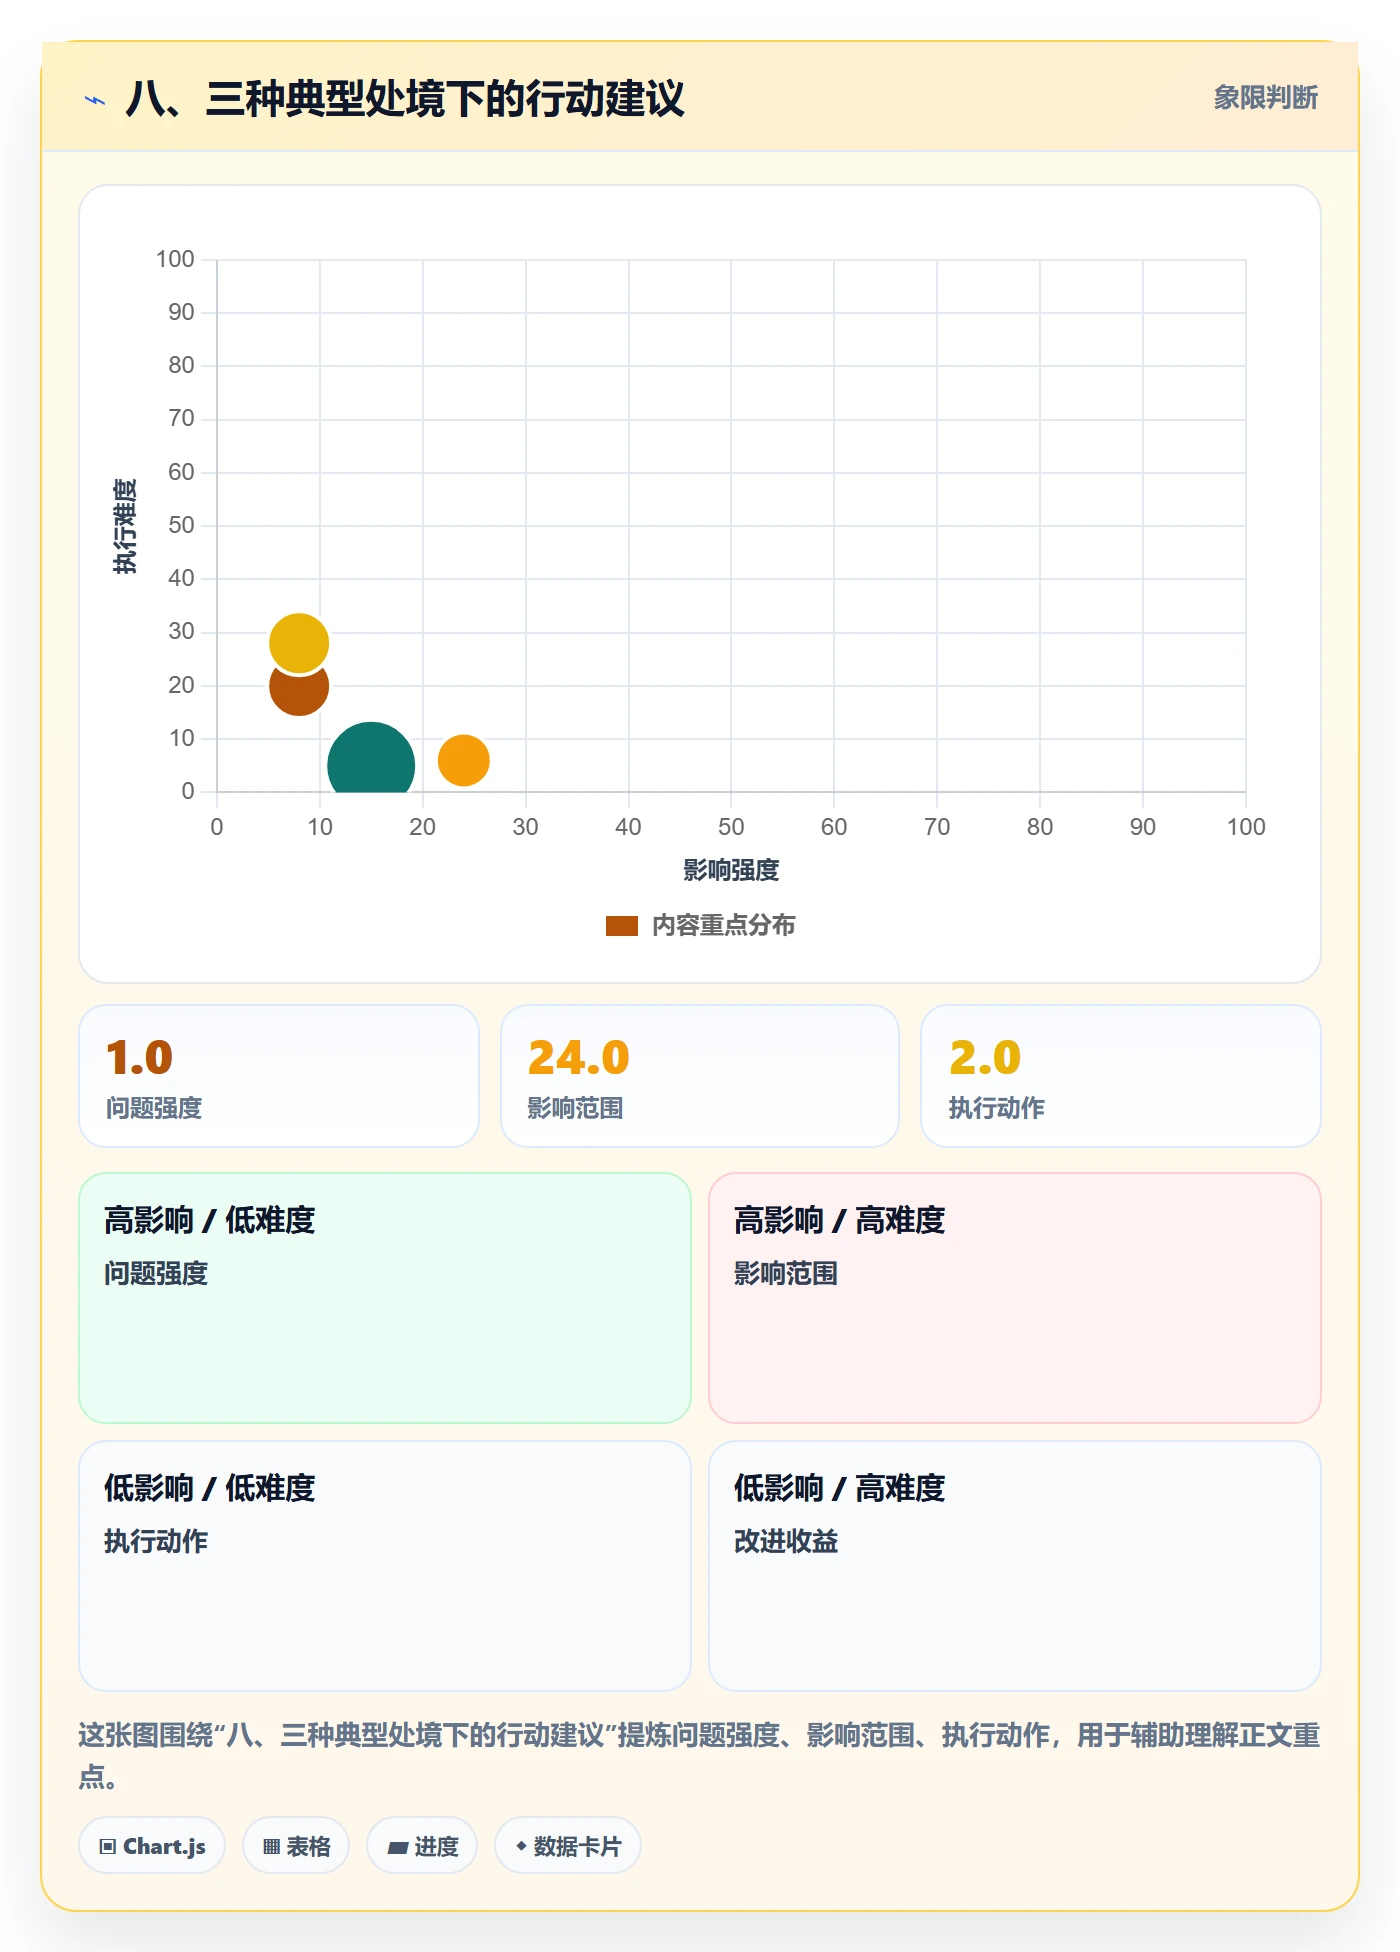Click the 数据卡片 tag

568,1846
